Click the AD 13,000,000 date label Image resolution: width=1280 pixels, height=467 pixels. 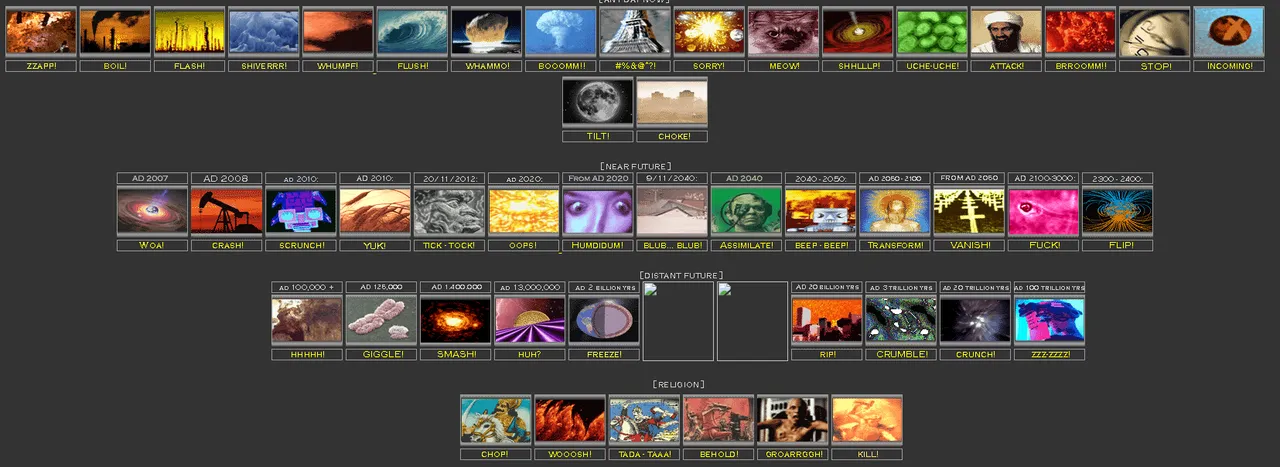click(529, 287)
